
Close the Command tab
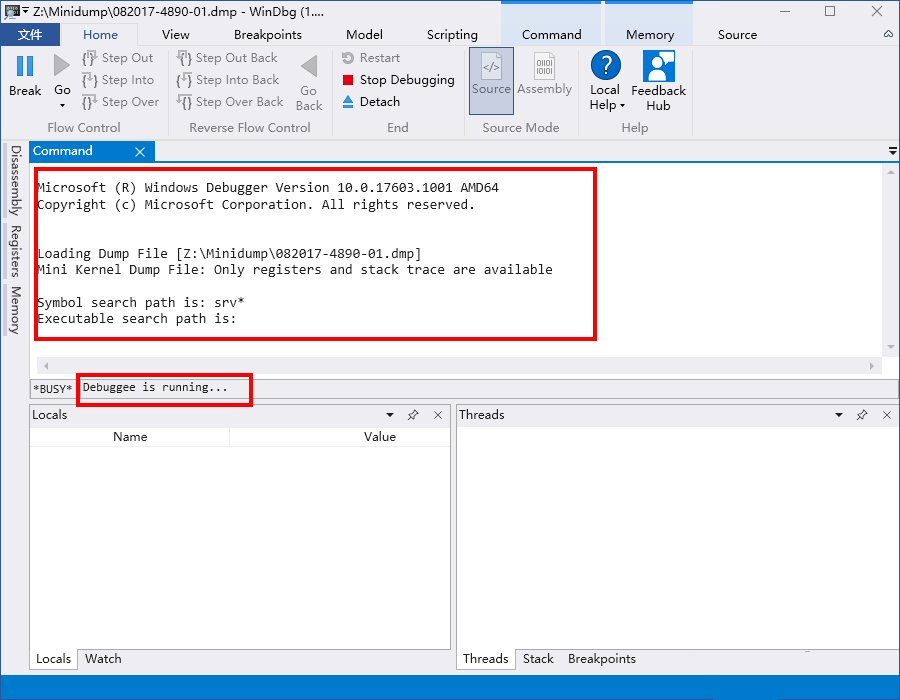coord(140,152)
